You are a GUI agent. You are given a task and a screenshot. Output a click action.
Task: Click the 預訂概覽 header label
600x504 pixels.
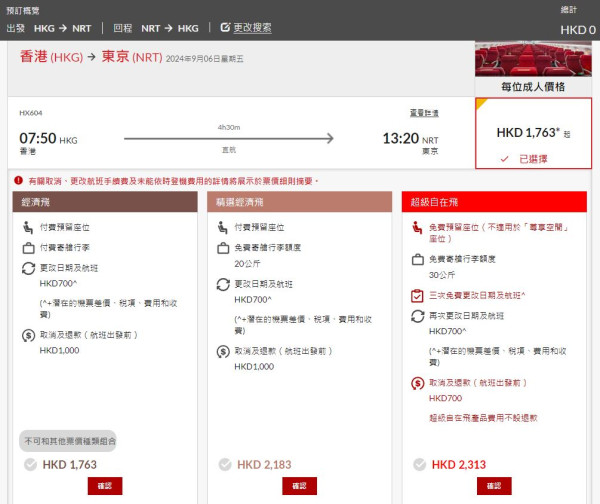(23, 10)
